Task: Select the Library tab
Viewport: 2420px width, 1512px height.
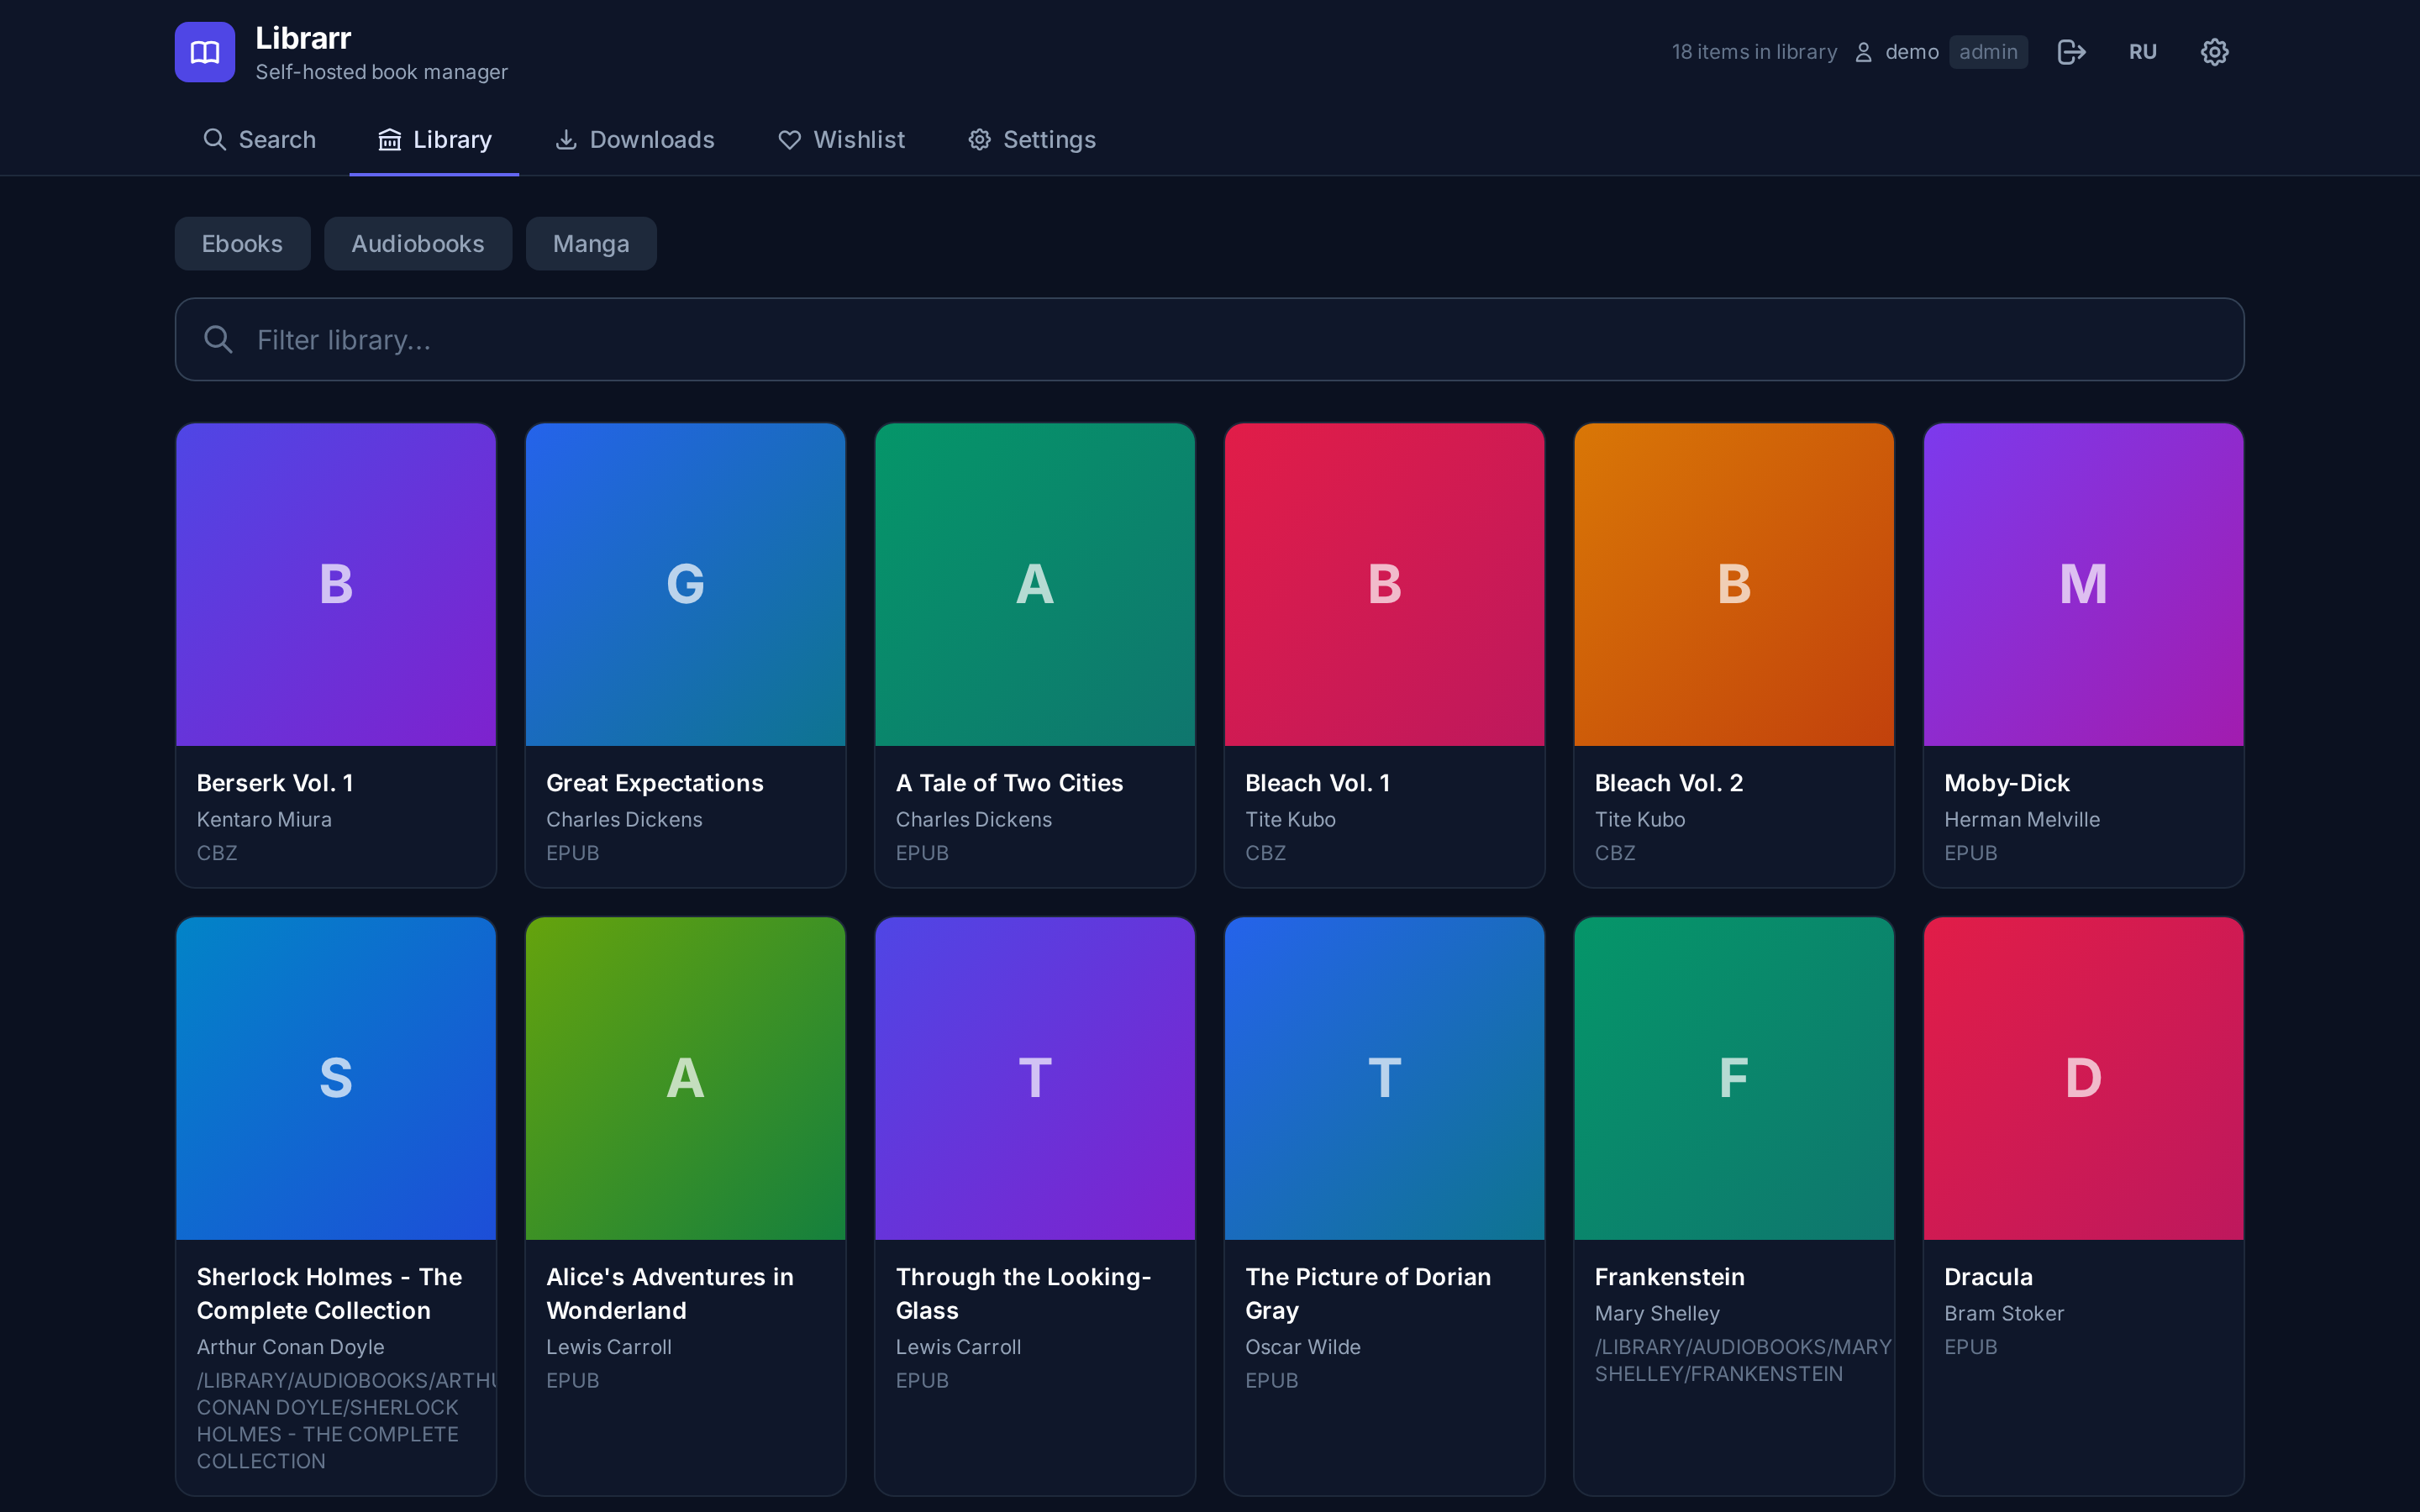Action: click(434, 139)
